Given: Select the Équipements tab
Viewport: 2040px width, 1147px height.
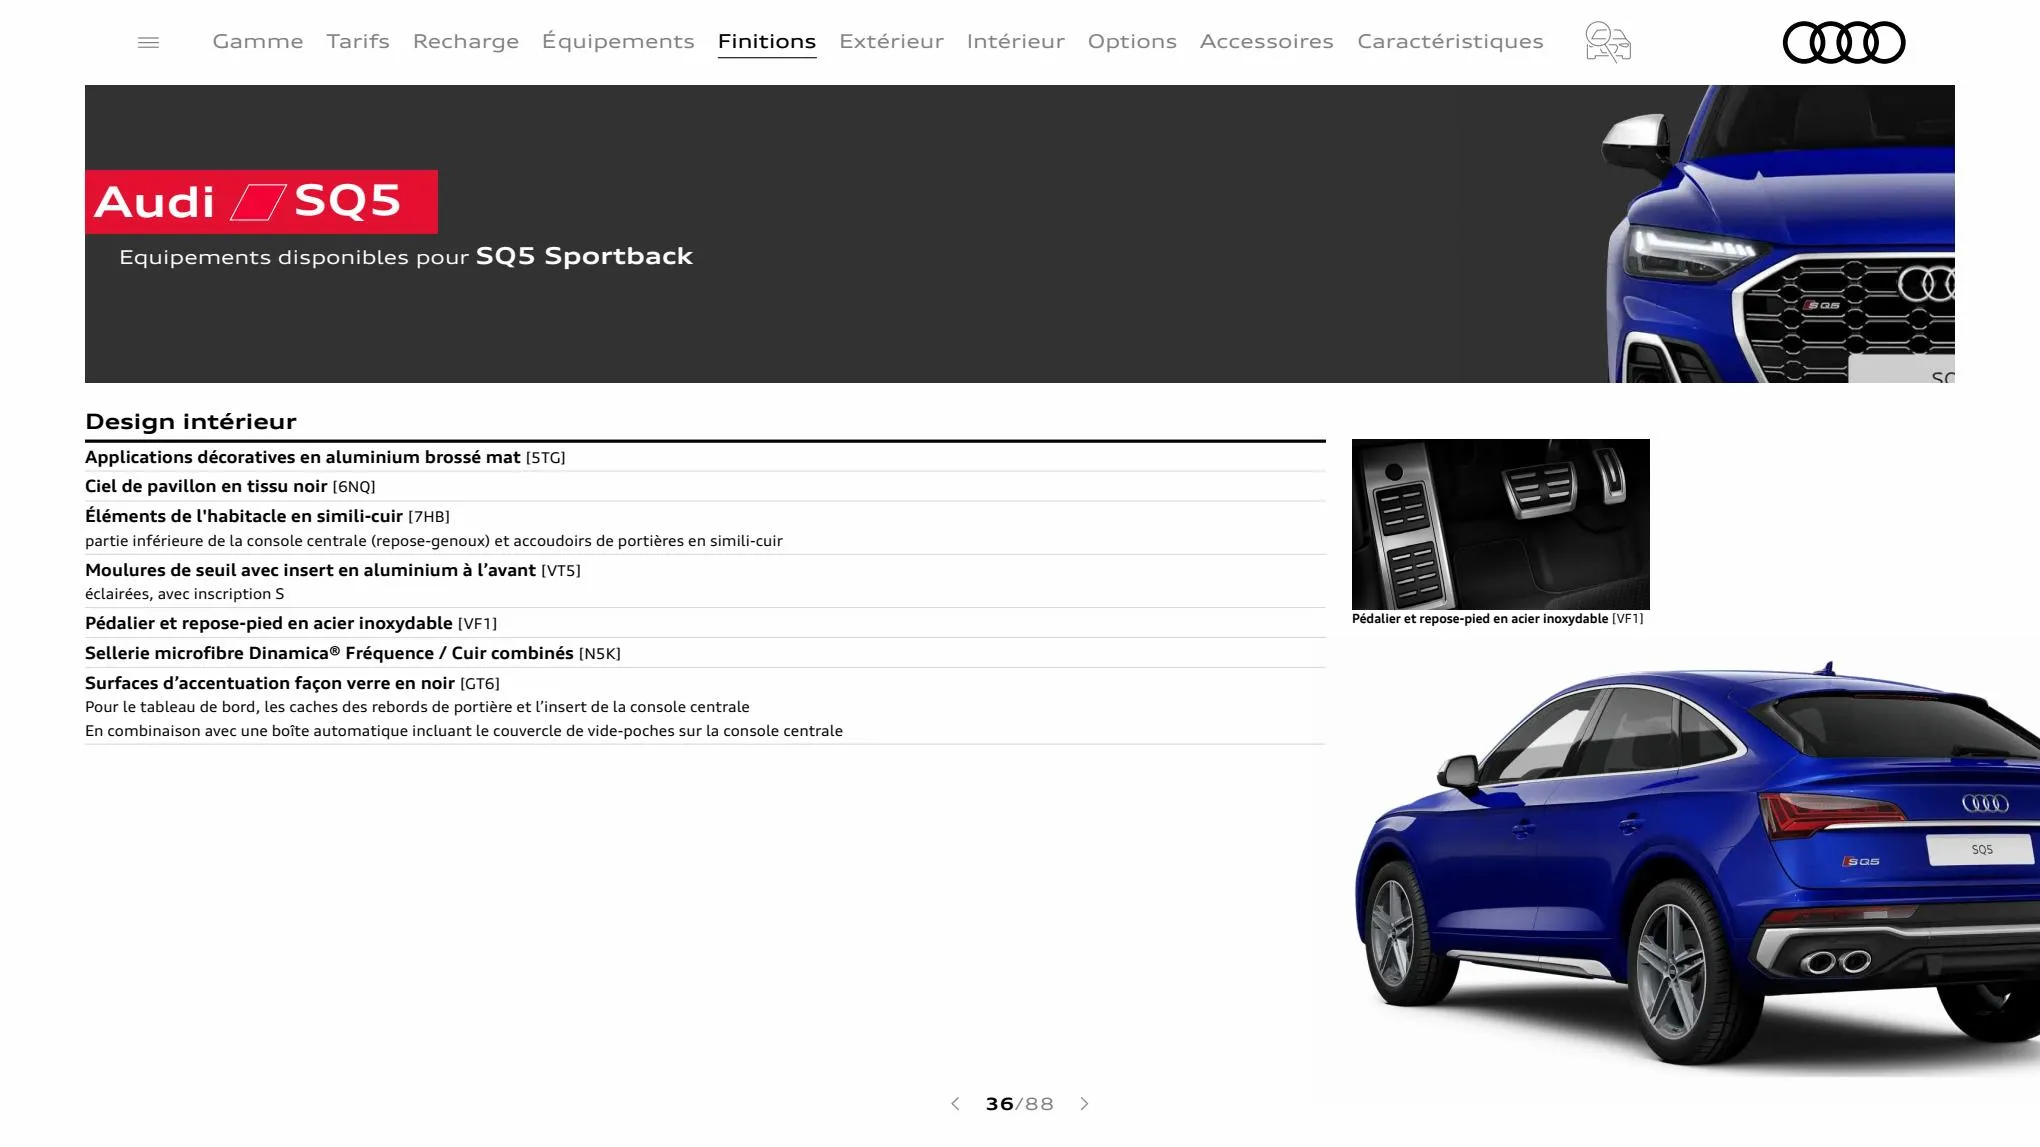Looking at the screenshot, I should [618, 41].
